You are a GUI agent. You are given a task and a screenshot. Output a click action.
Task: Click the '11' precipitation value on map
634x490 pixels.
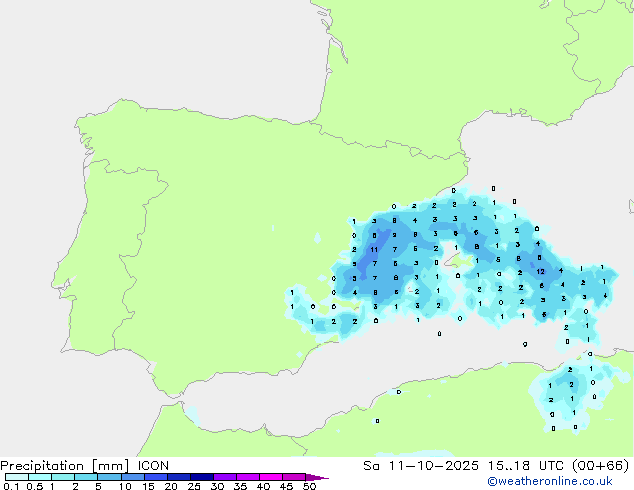(374, 249)
